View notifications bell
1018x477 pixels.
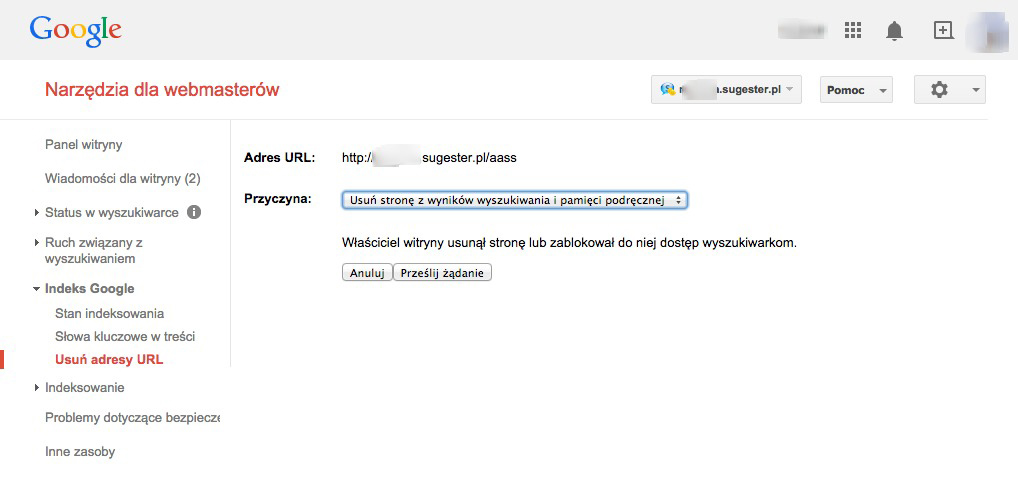point(895,31)
